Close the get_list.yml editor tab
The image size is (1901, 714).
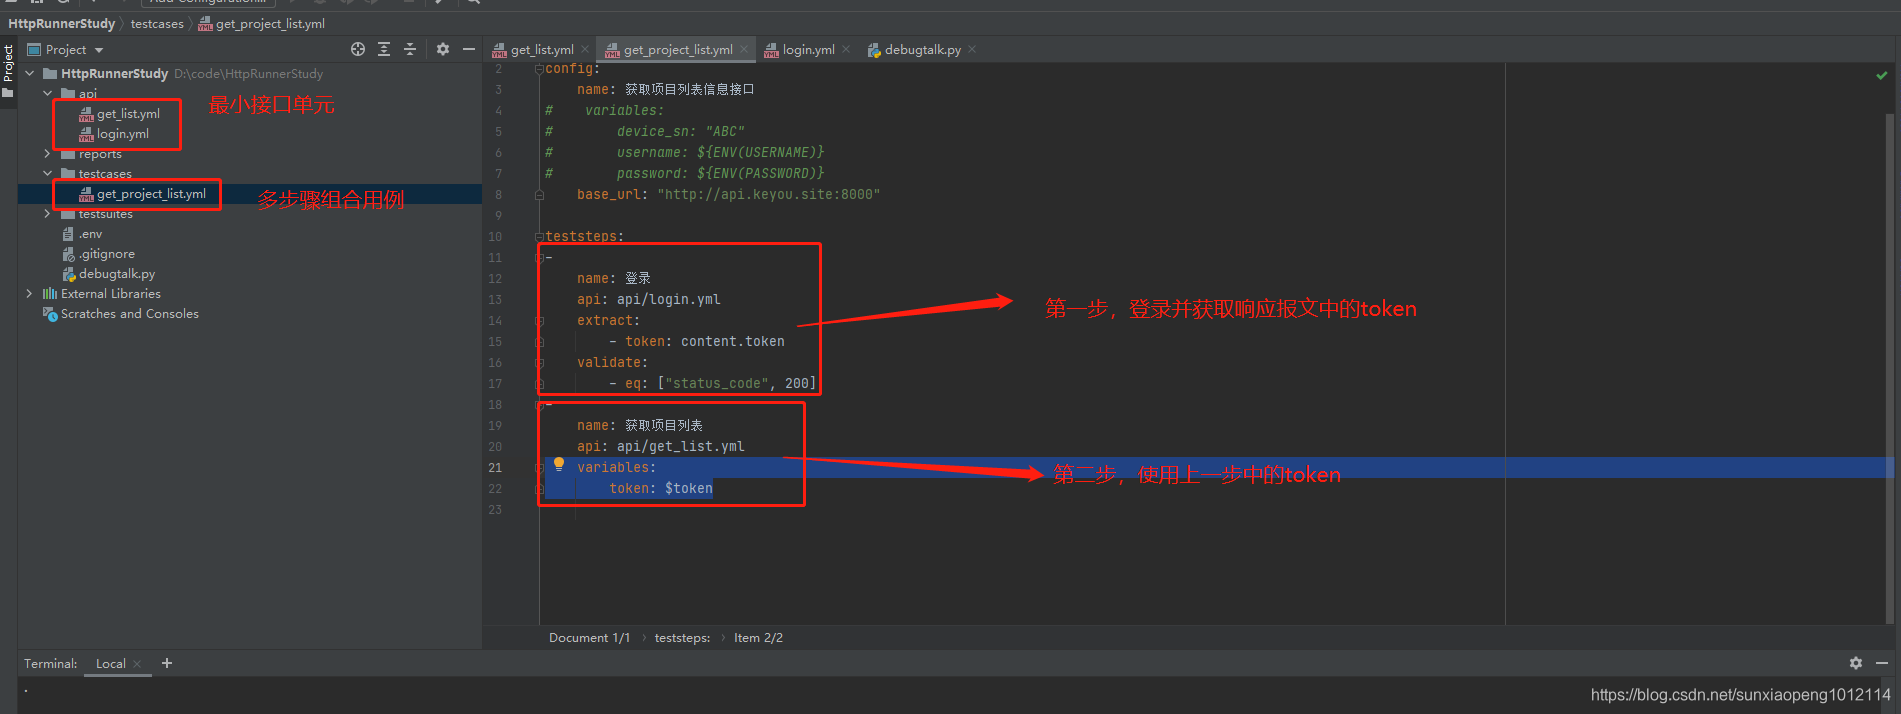(x=585, y=49)
